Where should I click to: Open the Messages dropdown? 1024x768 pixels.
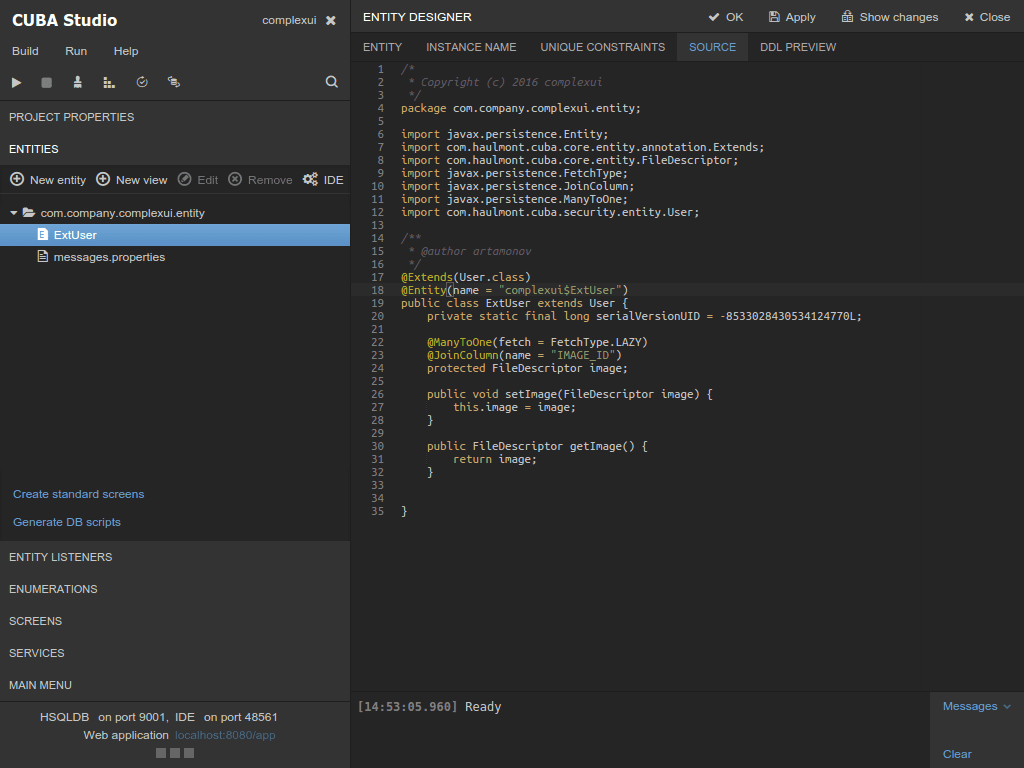click(x=976, y=706)
